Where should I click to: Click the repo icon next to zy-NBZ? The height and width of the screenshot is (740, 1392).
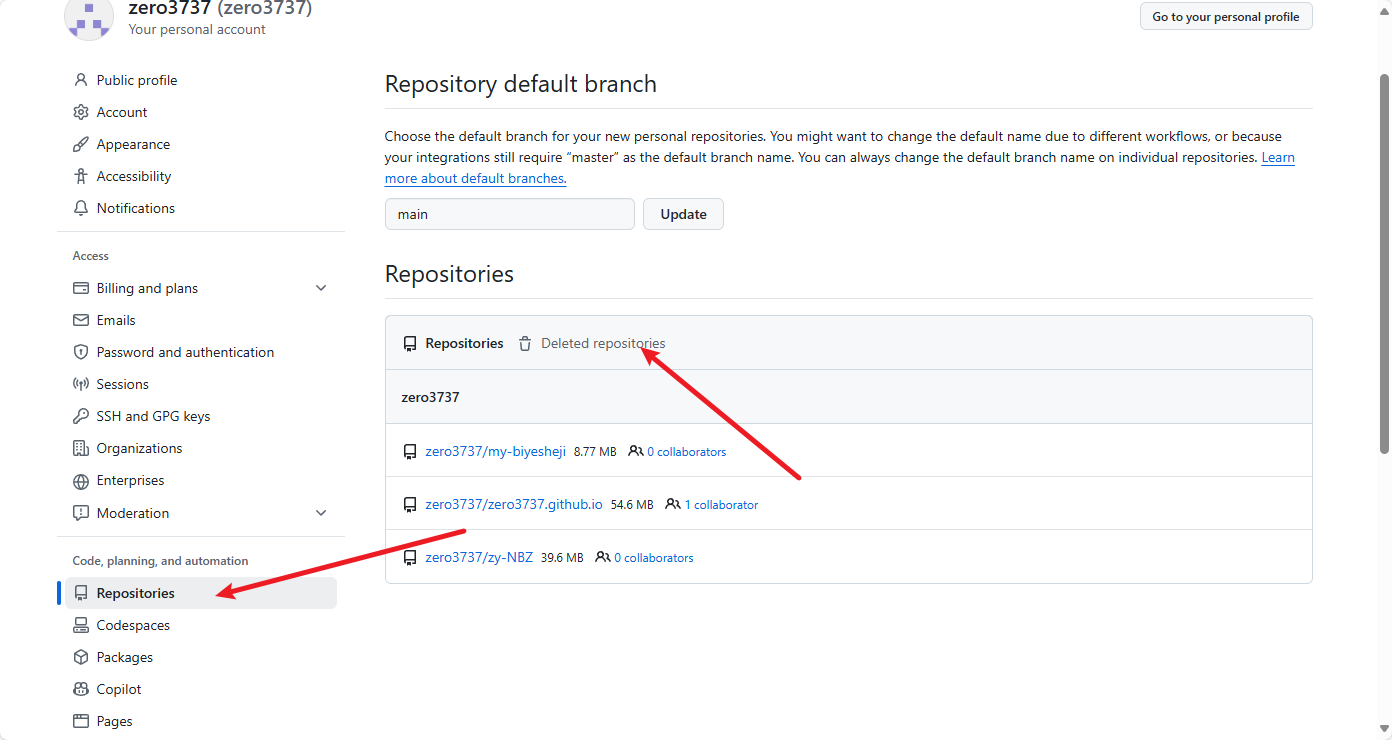point(410,558)
